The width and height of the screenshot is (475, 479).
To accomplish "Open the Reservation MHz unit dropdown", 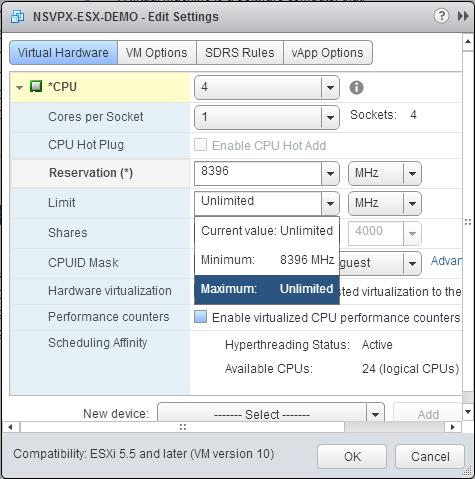I will [385, 173].
